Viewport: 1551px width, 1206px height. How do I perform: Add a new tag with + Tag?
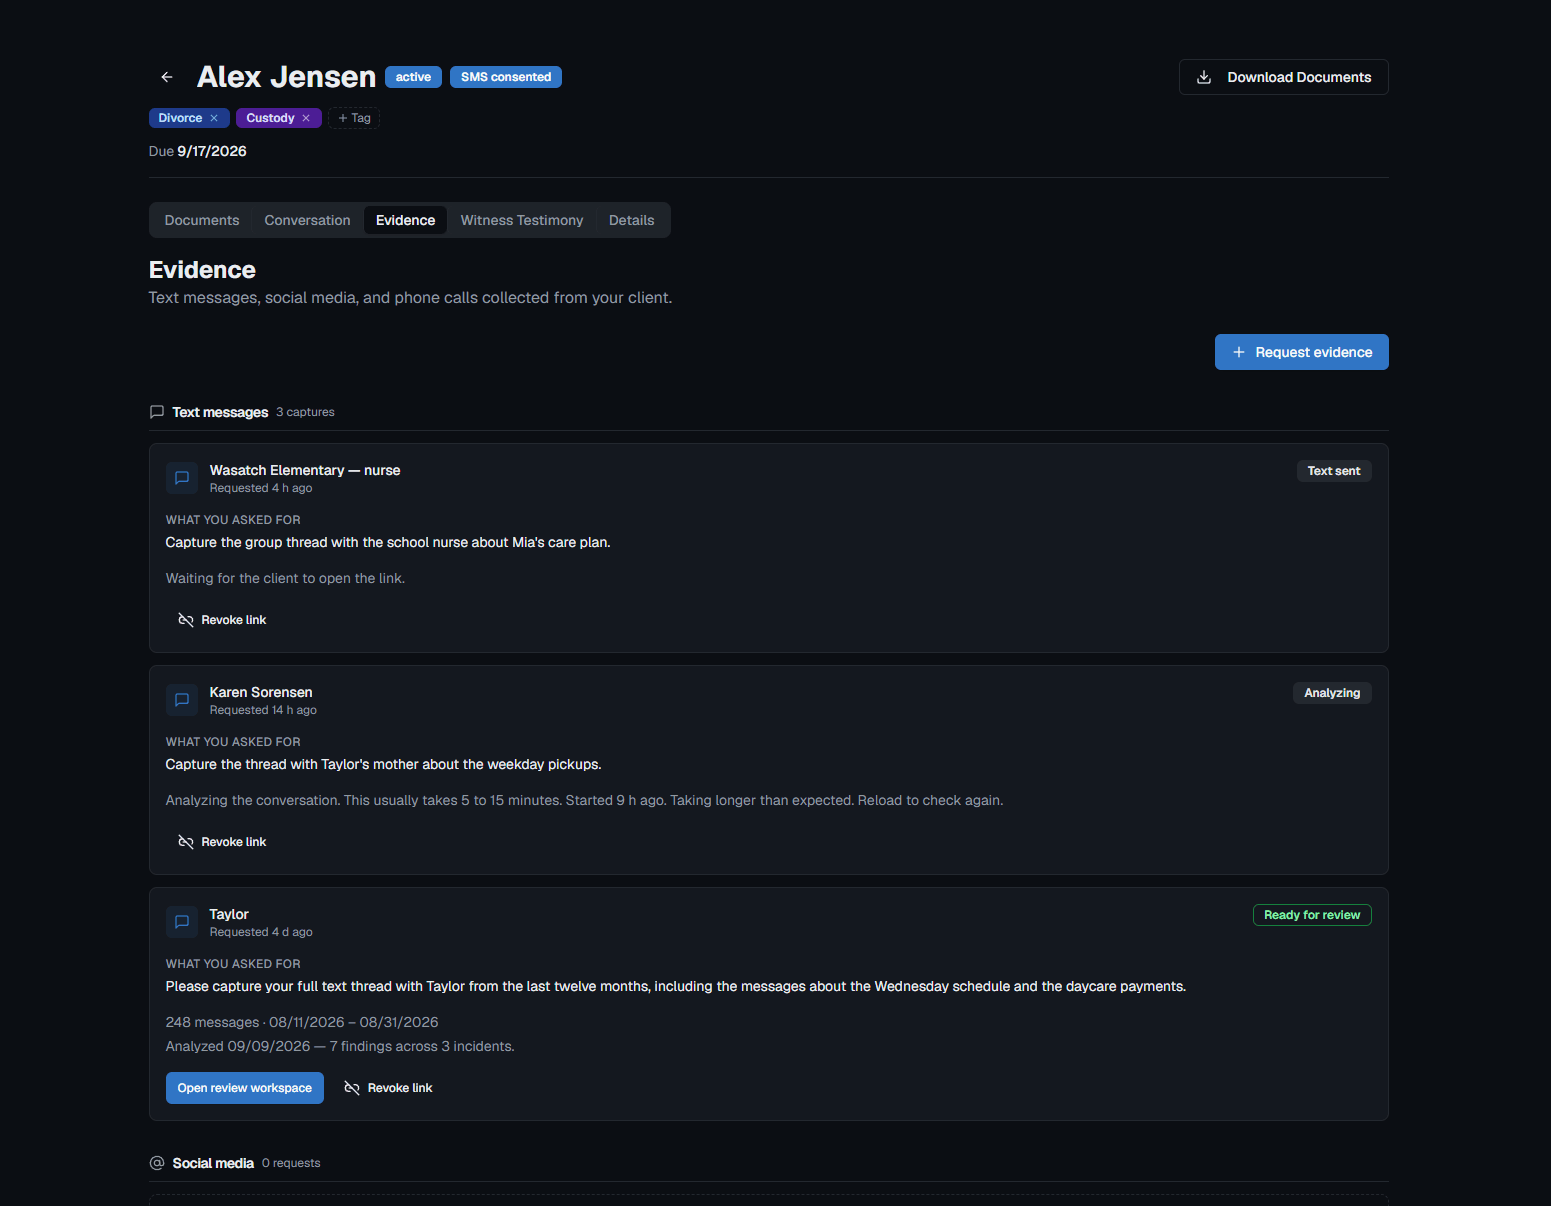point(354,118)
